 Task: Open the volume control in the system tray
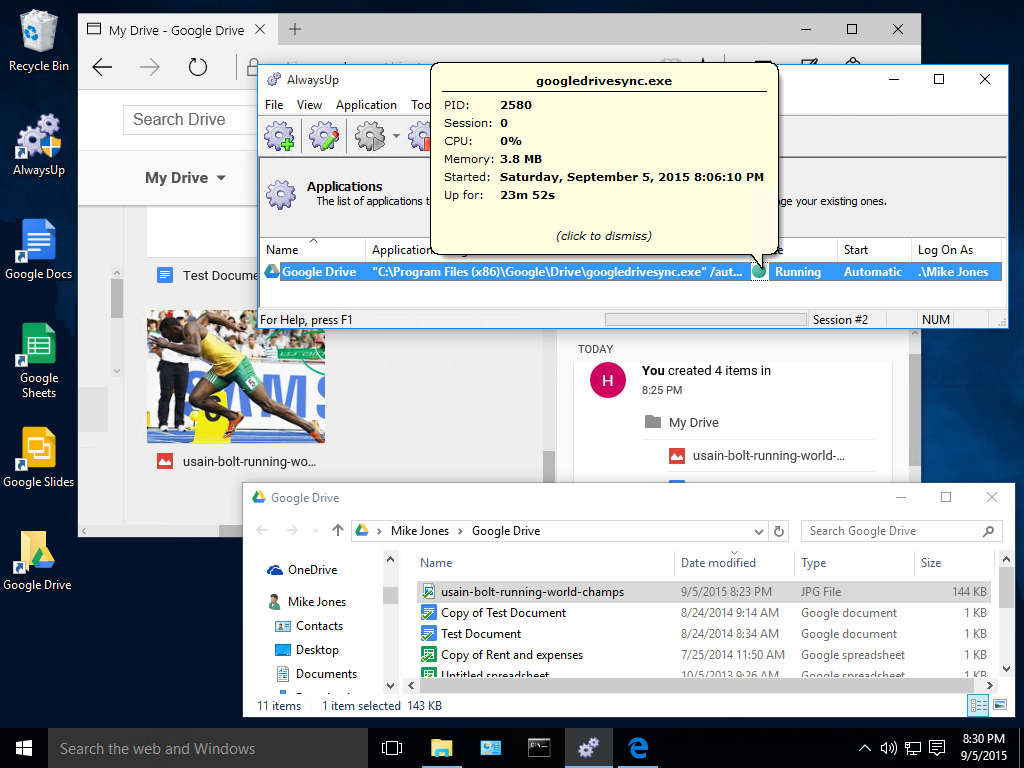[x=888, y=748]
